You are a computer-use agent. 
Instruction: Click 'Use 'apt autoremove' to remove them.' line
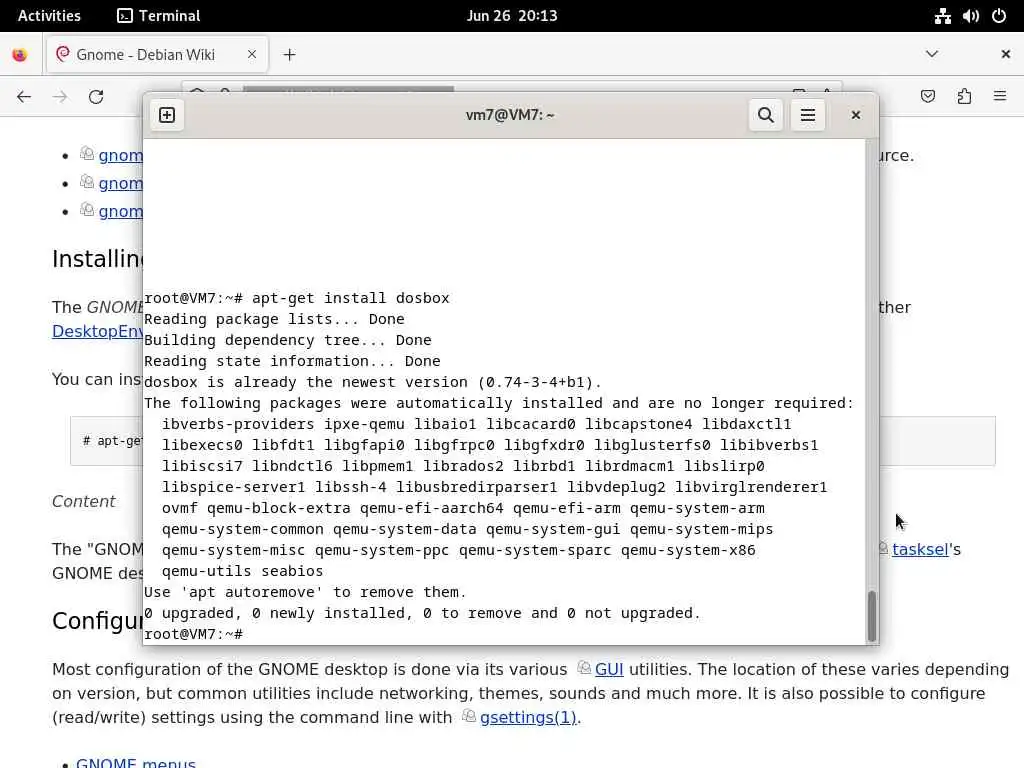[305, 592]
